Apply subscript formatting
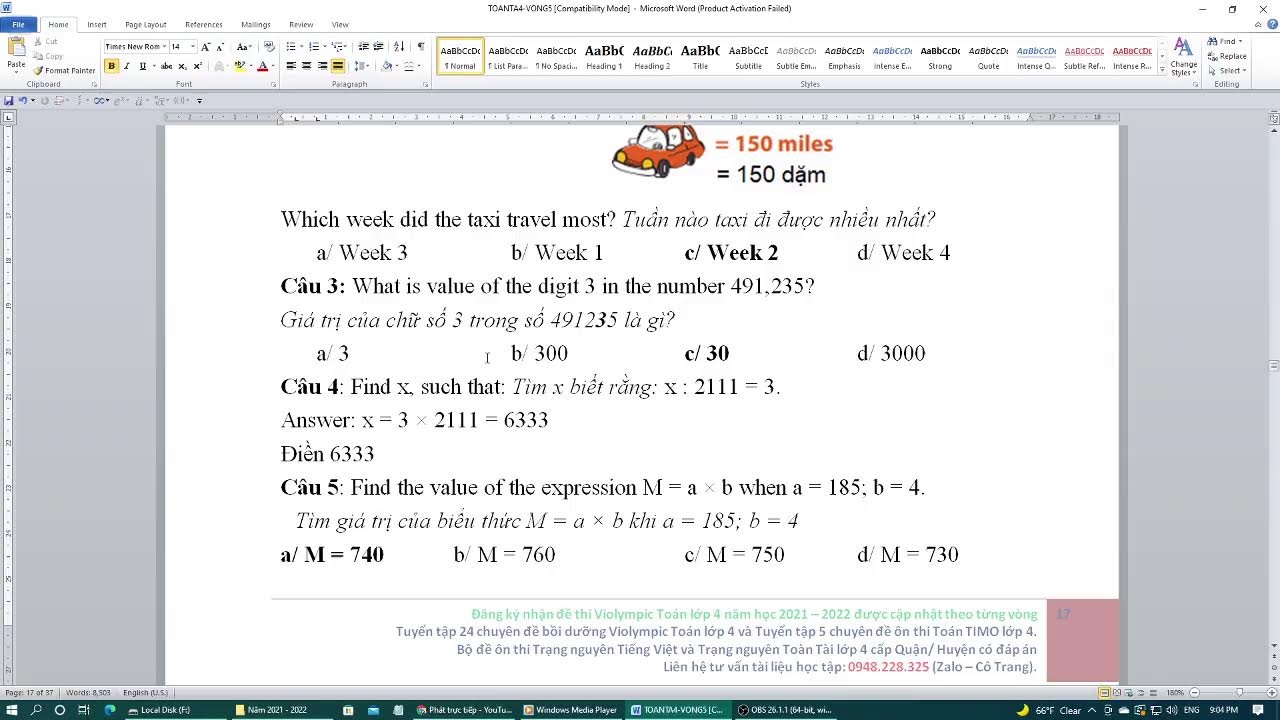This screenshot has height=720, width=1280. [182, 66]
